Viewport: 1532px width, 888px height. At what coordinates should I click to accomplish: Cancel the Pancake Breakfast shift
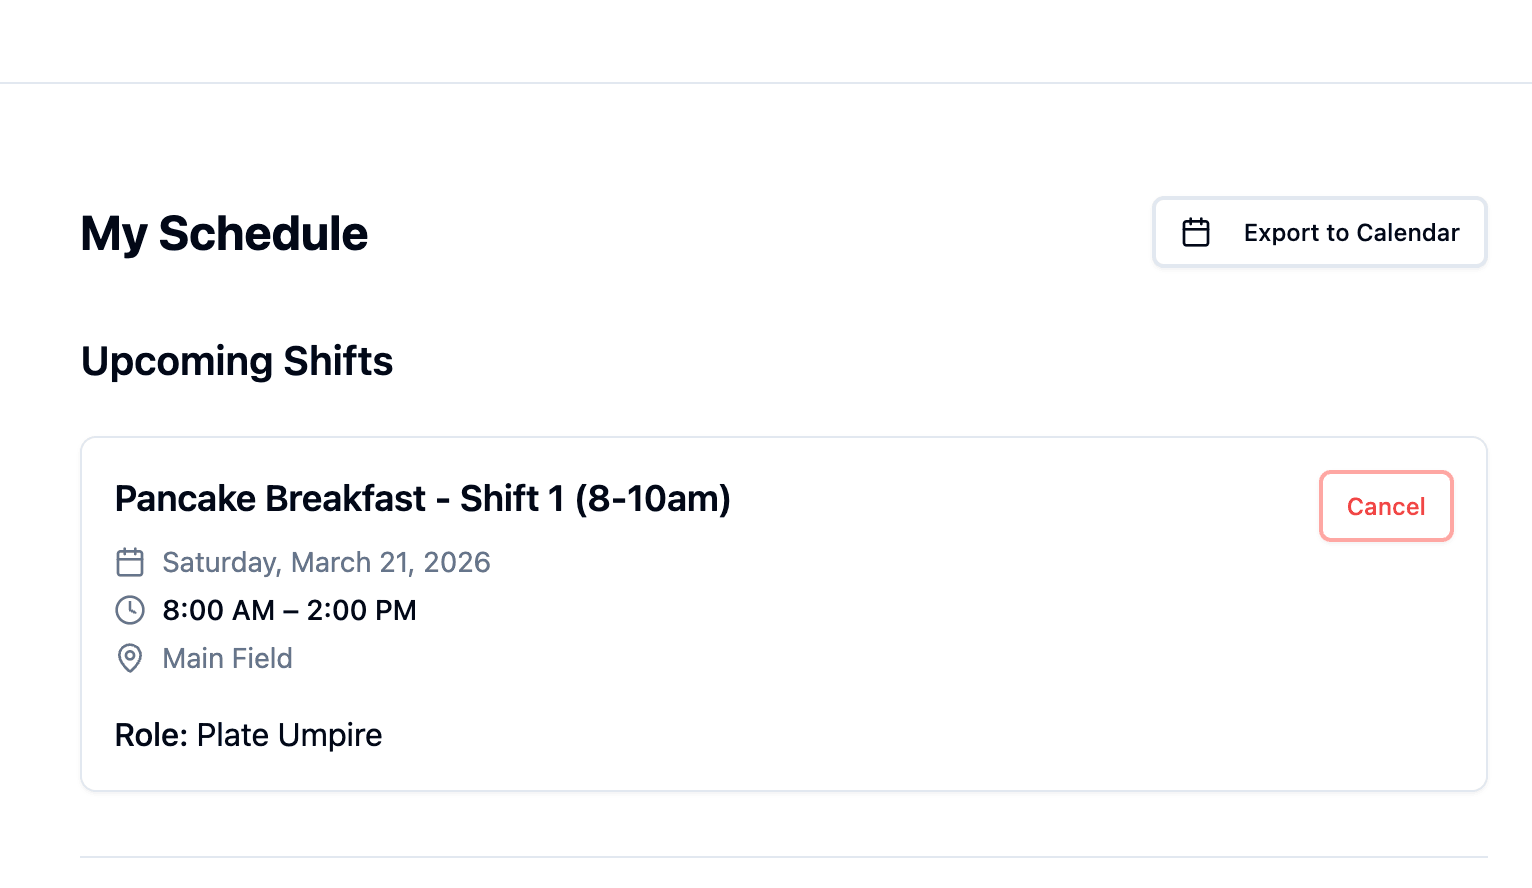[x=1386, y=506]
